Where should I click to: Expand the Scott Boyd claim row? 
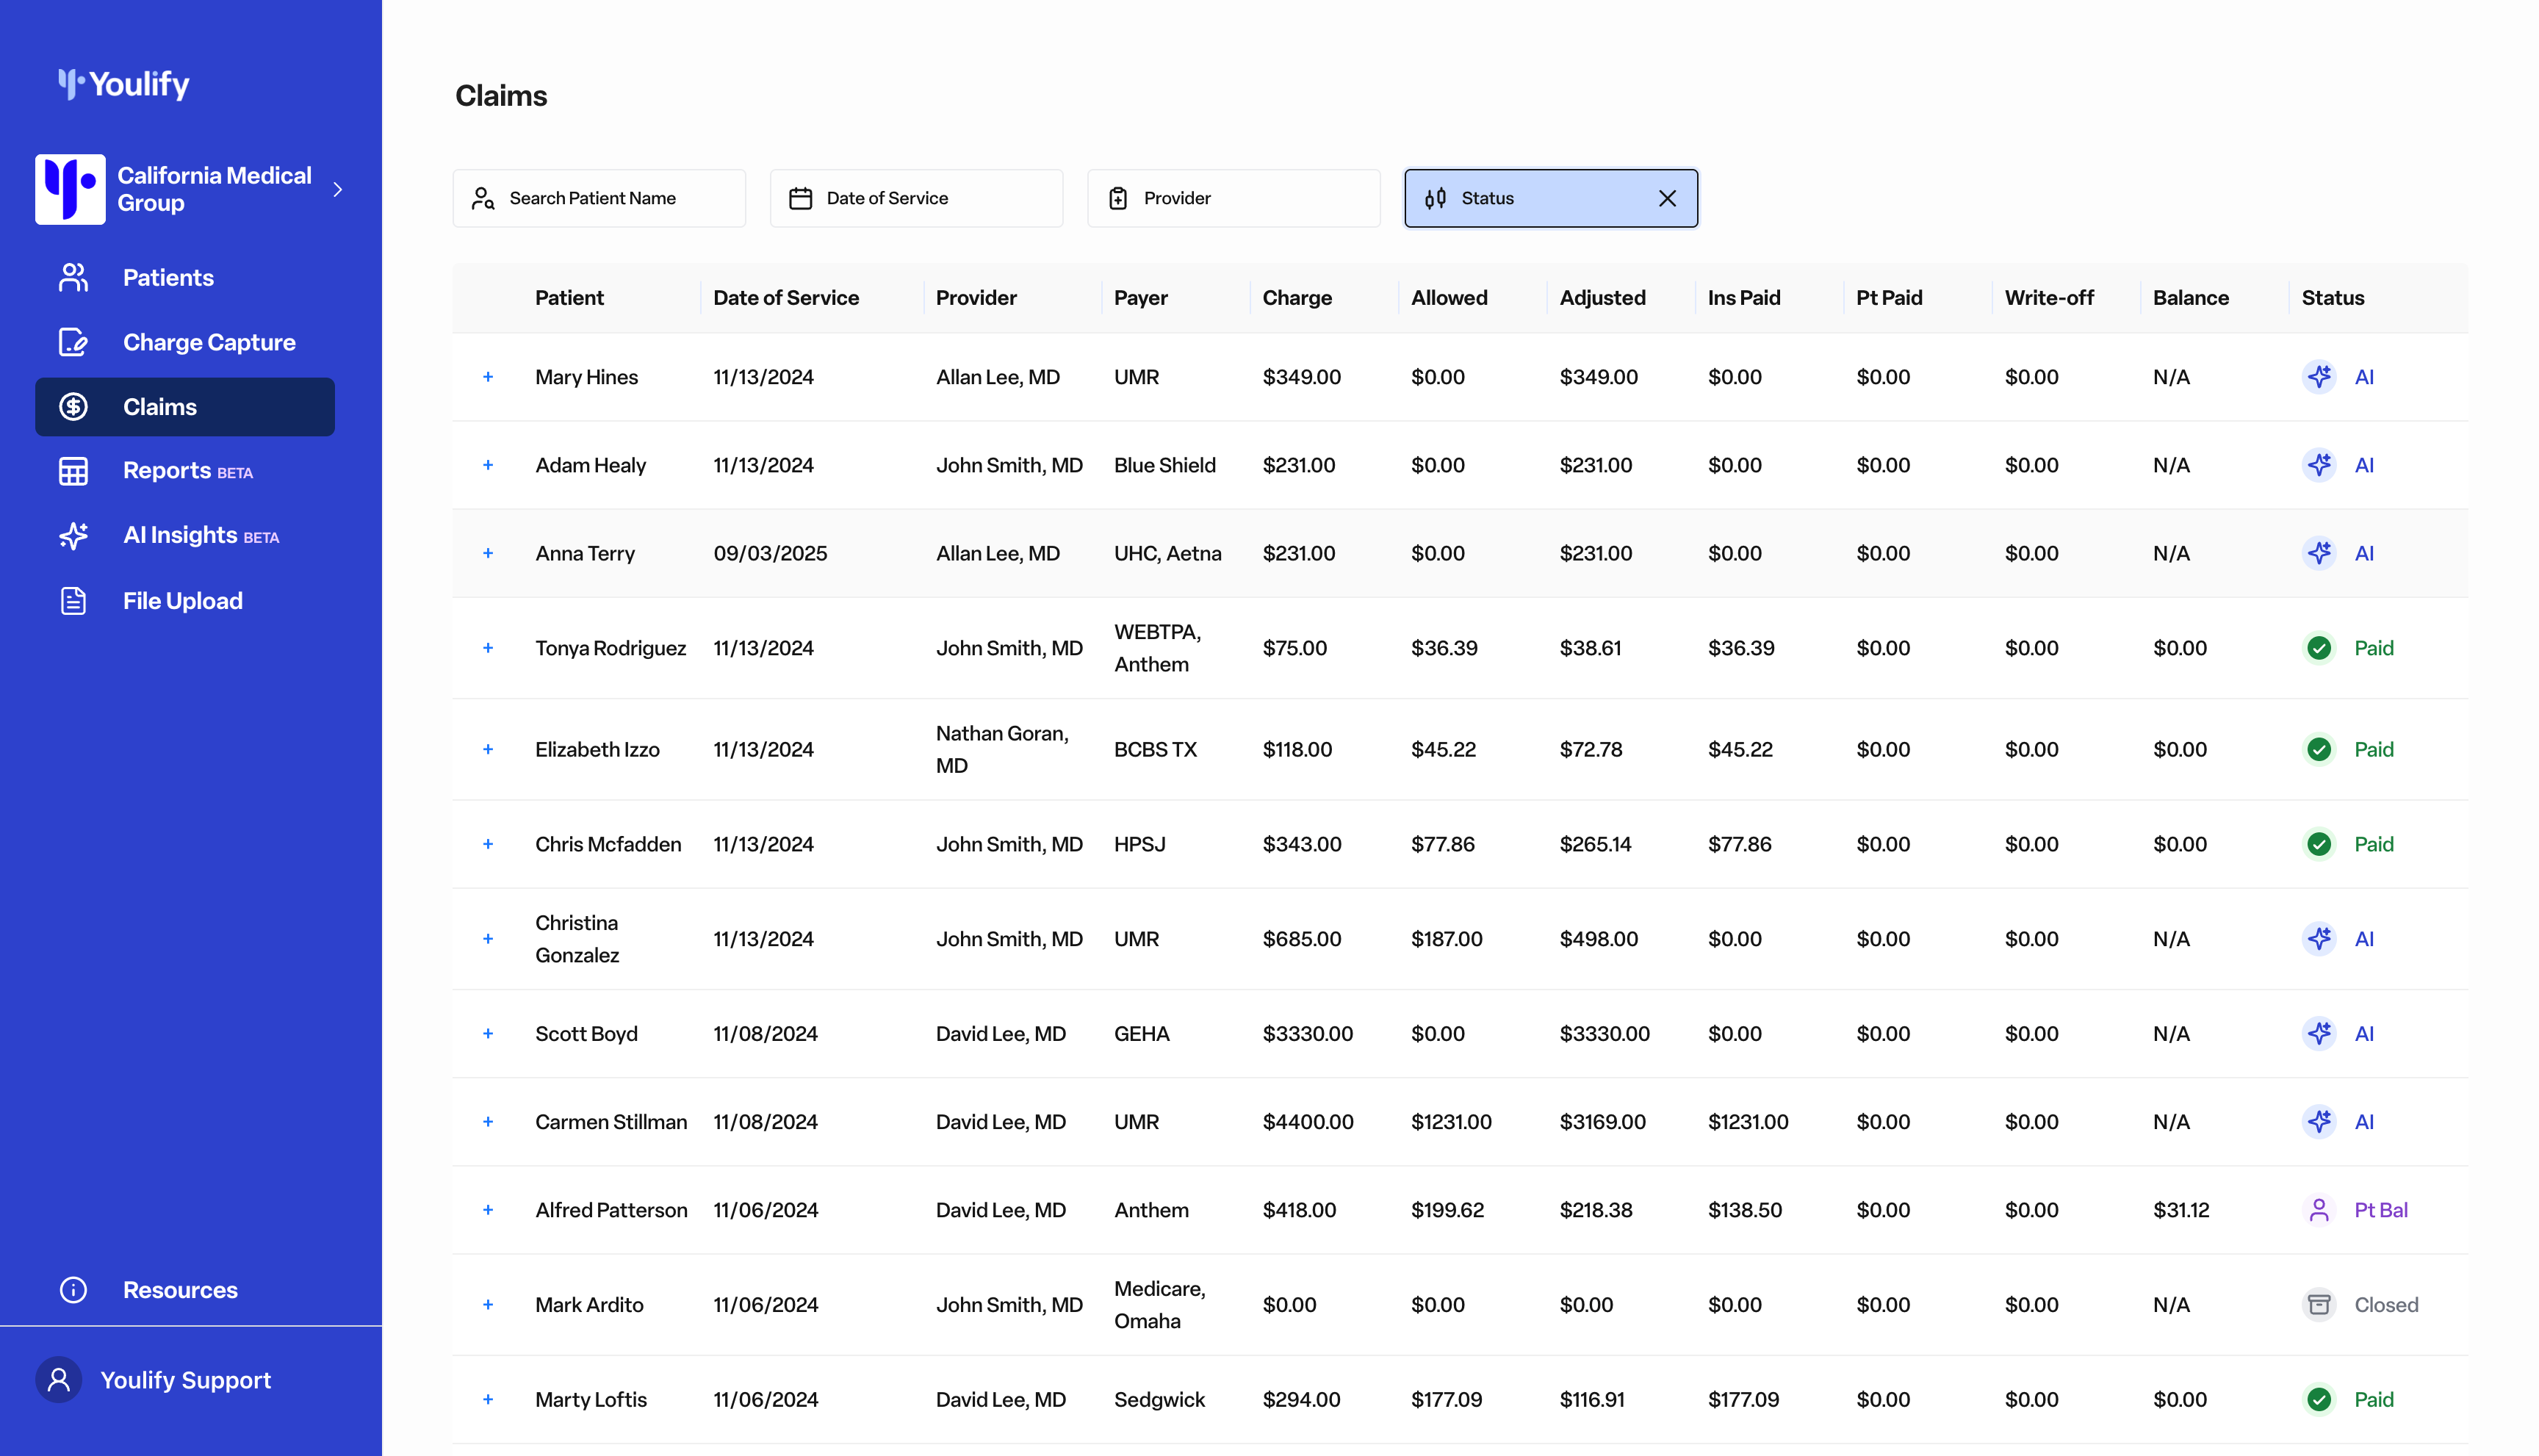coord(488,1034)
